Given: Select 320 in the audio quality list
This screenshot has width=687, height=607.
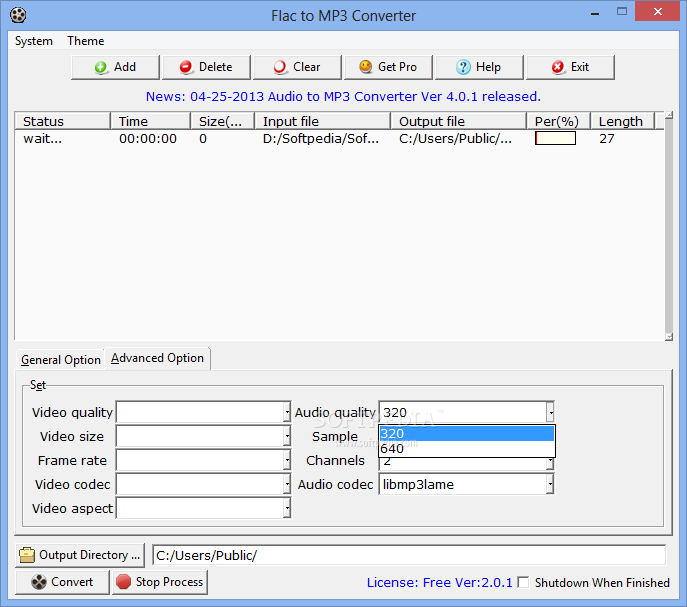Looking at the screenshot, I should tap(467, 433).
